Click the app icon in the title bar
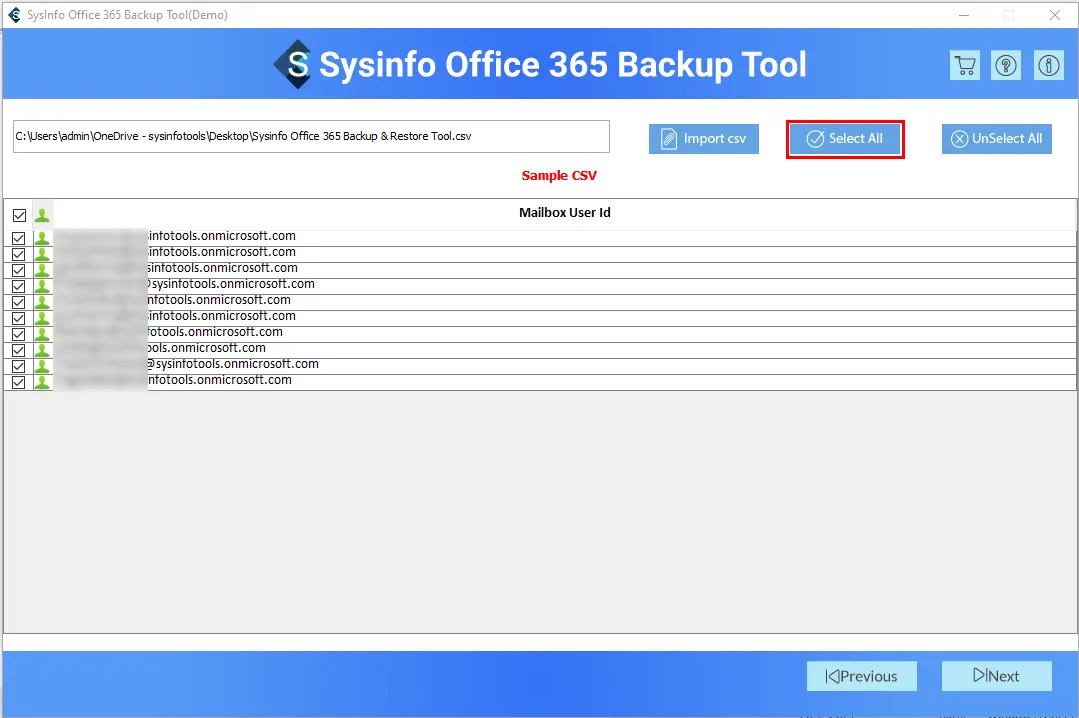This screenshot has height=718, width=1079. [14, 14]
